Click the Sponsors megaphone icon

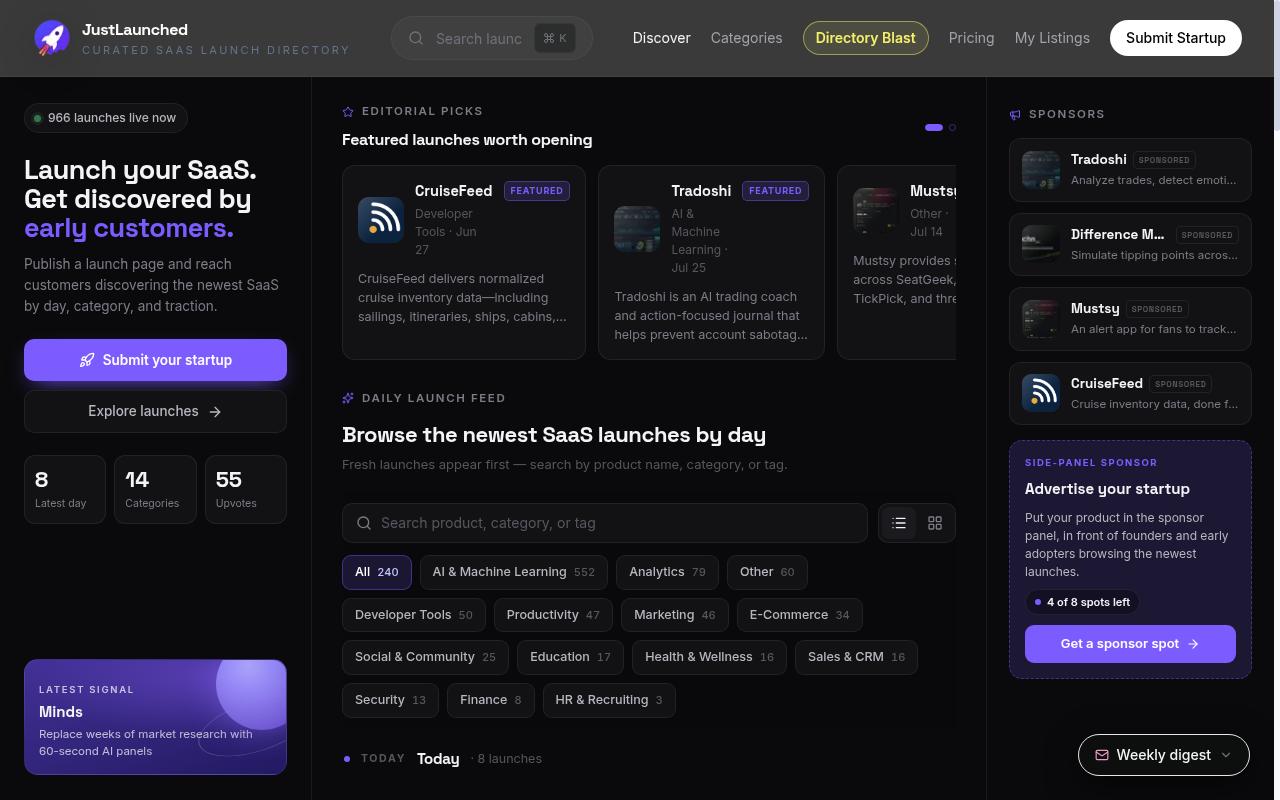coord(1015,115)
